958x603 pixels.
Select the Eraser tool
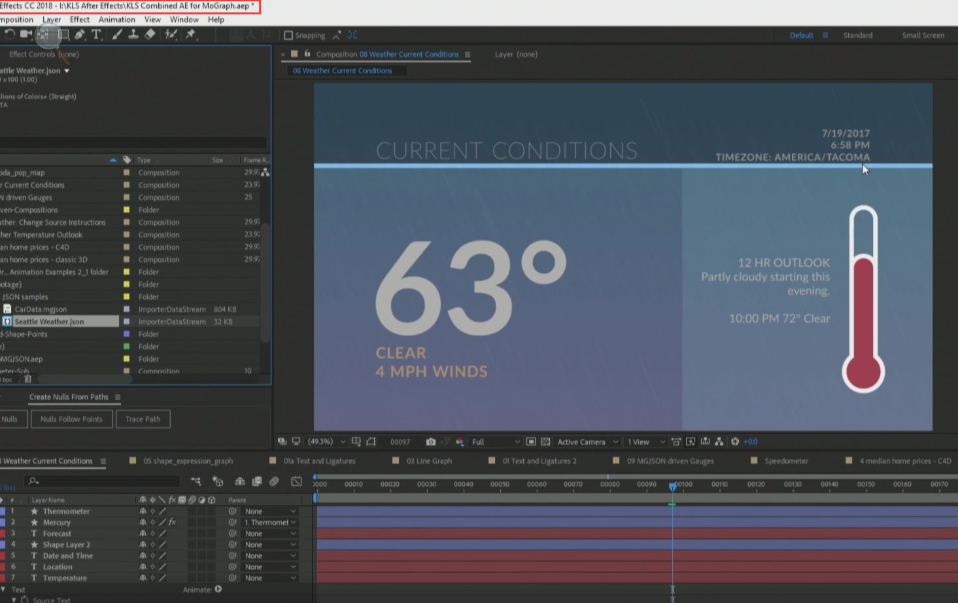[x=148, y=33]
